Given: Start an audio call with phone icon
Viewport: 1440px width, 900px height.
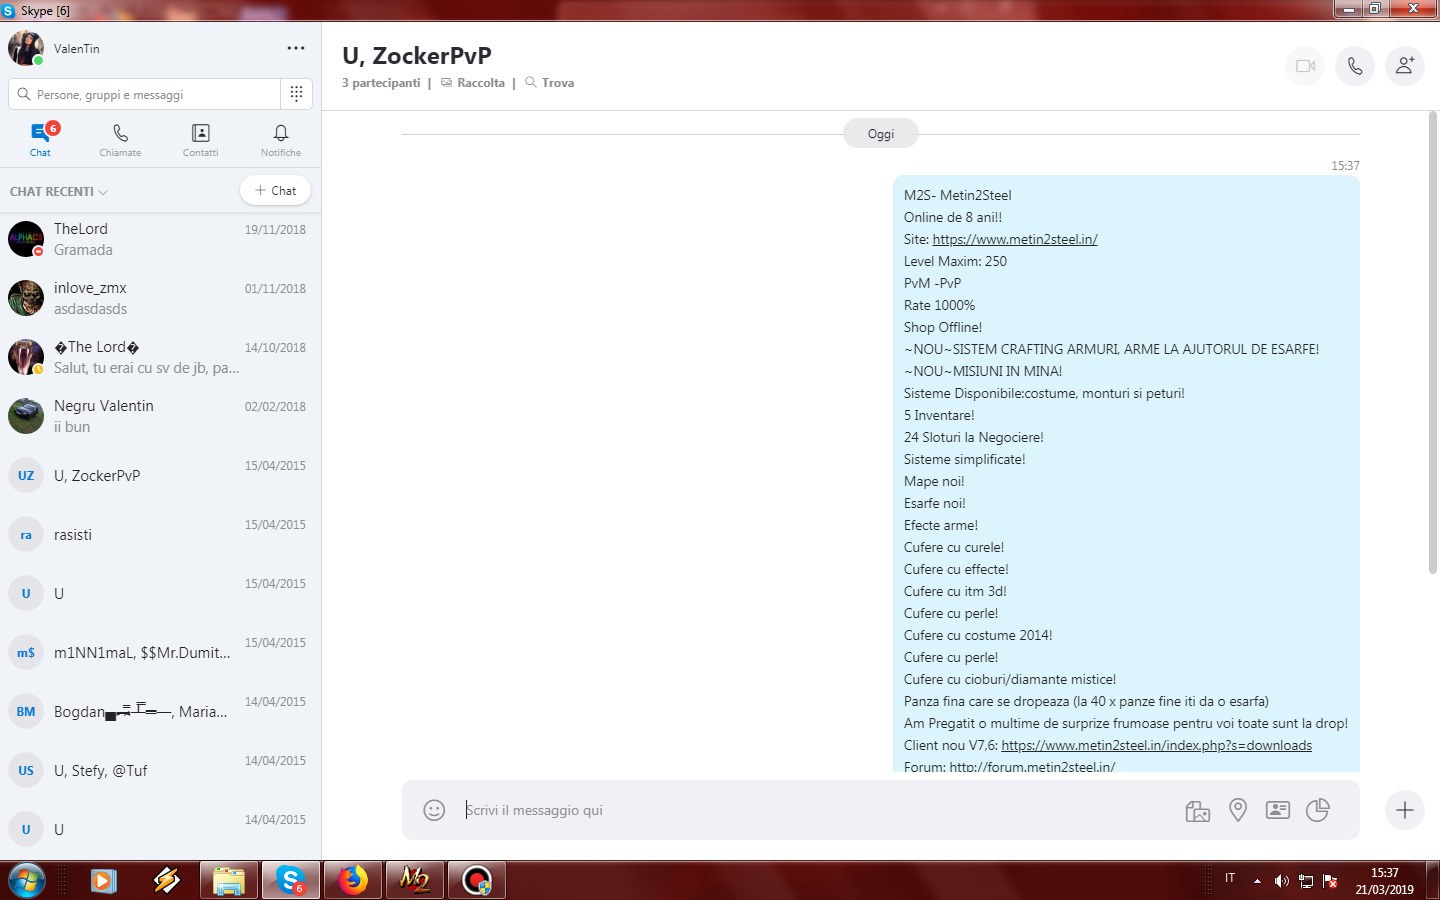Looking at the screenshot, I should [x=1355, y=66].
